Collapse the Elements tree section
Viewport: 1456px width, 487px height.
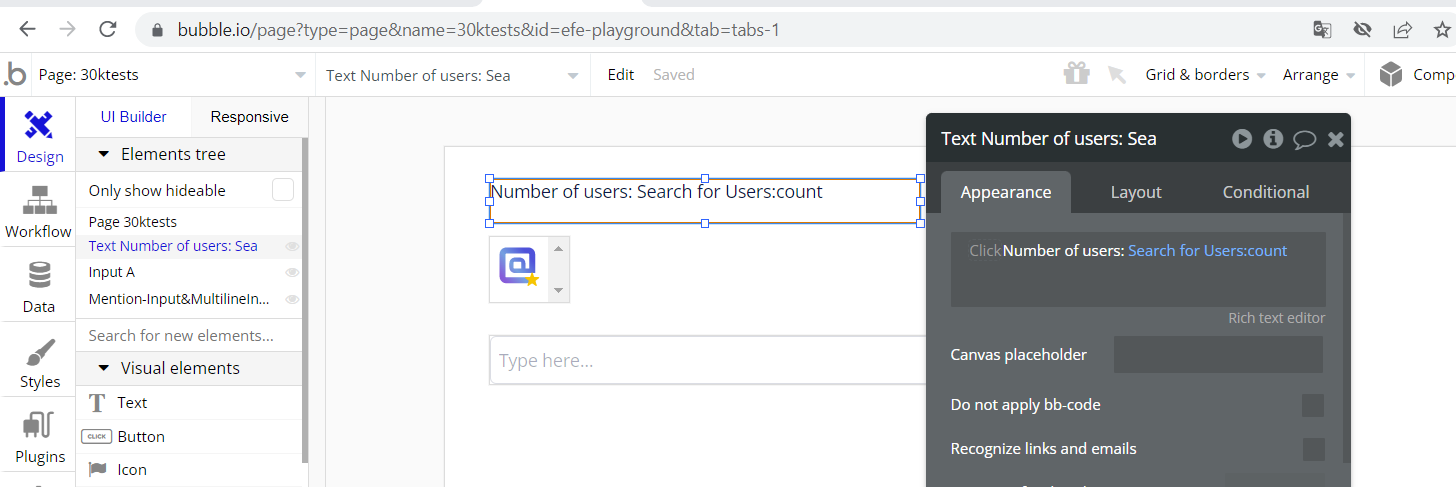tap(104, 154)
